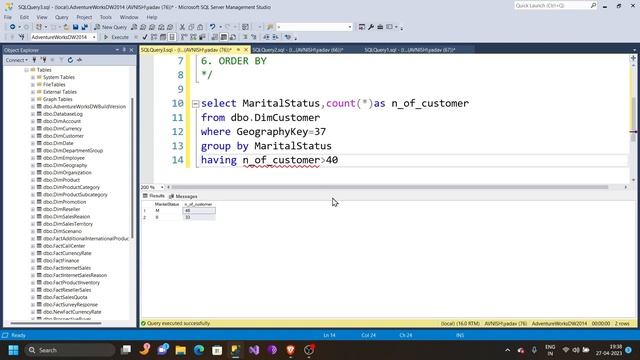Click the Object Explorer vertical scrollbar
This screenshot has width=640, height=360.
click(x=132, y=168)
